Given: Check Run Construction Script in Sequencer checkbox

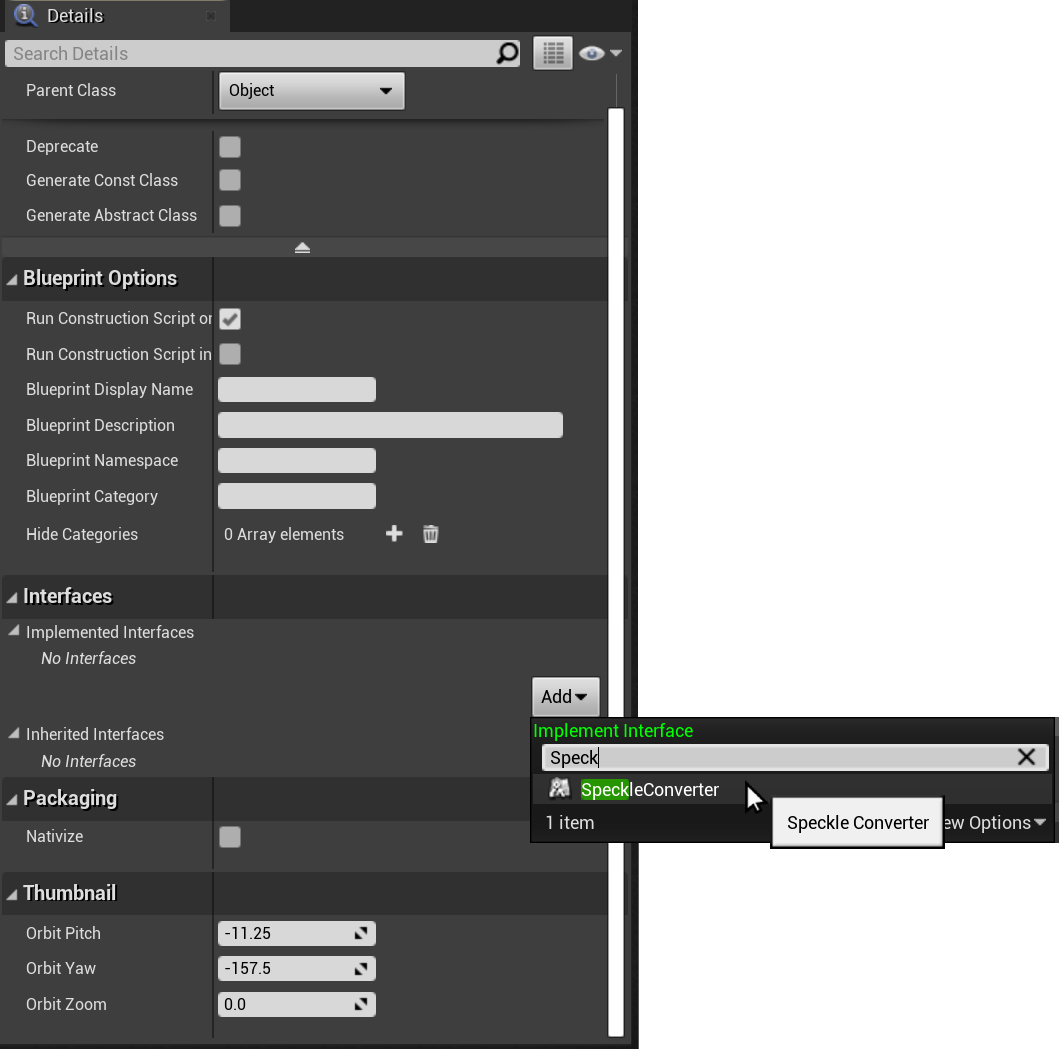Looking at the screenshot, I should (x=230, y=354).
